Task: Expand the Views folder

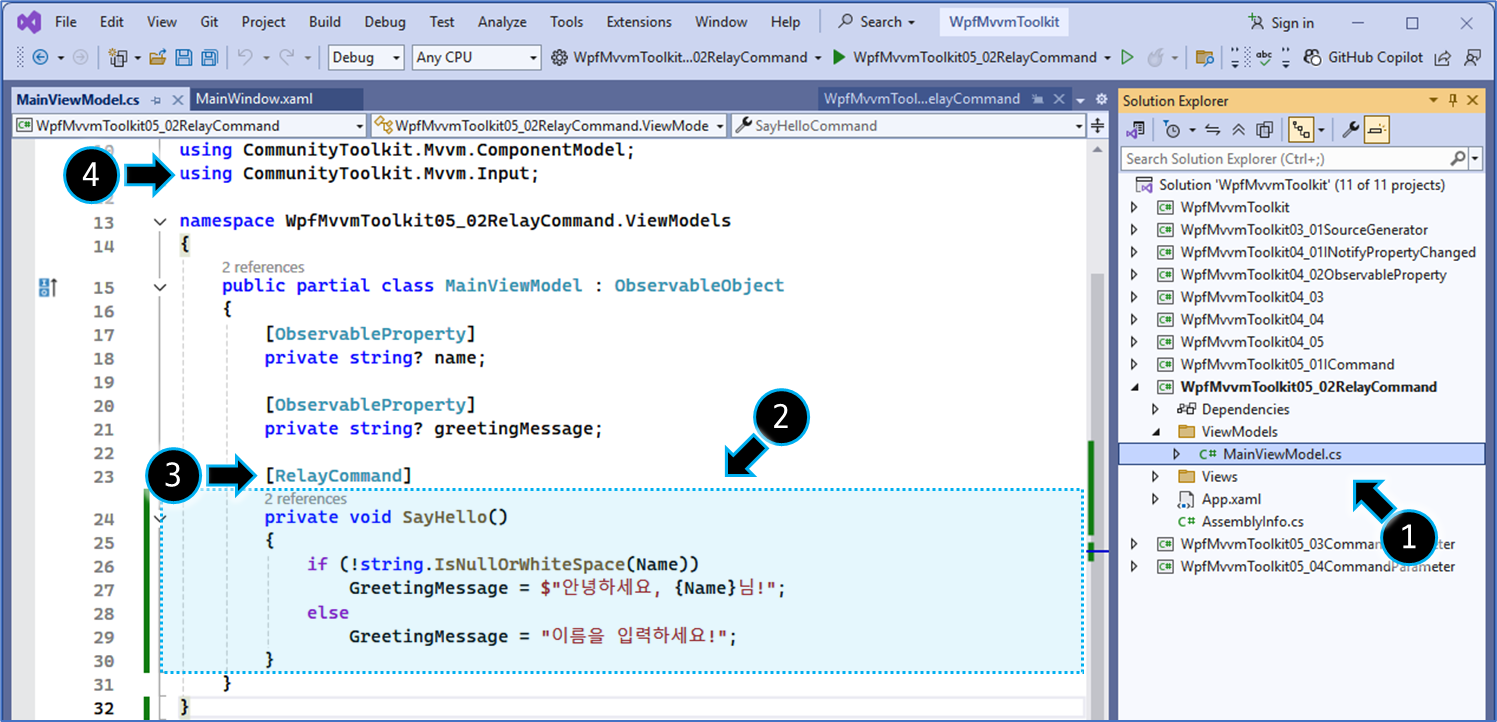Action: click(1156, 477)
